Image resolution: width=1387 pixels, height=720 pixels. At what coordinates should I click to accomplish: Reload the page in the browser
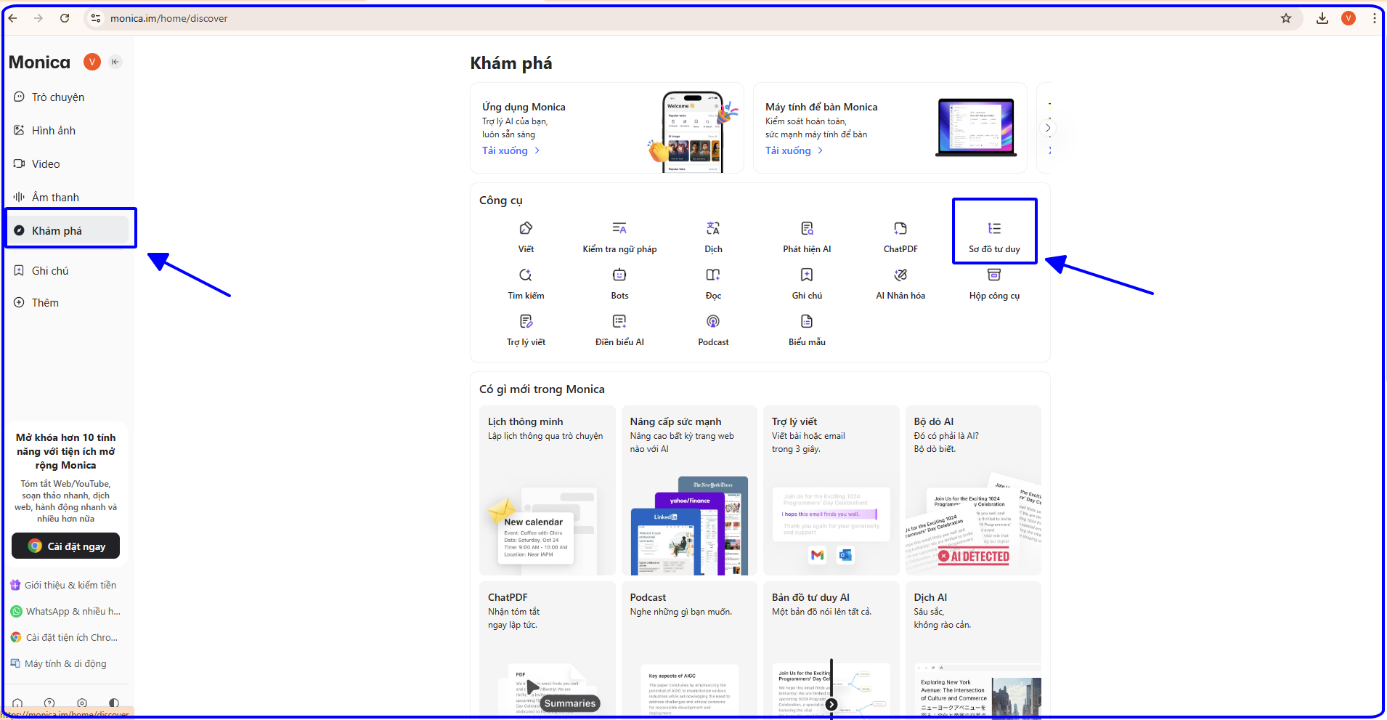[x=65, y=18]
